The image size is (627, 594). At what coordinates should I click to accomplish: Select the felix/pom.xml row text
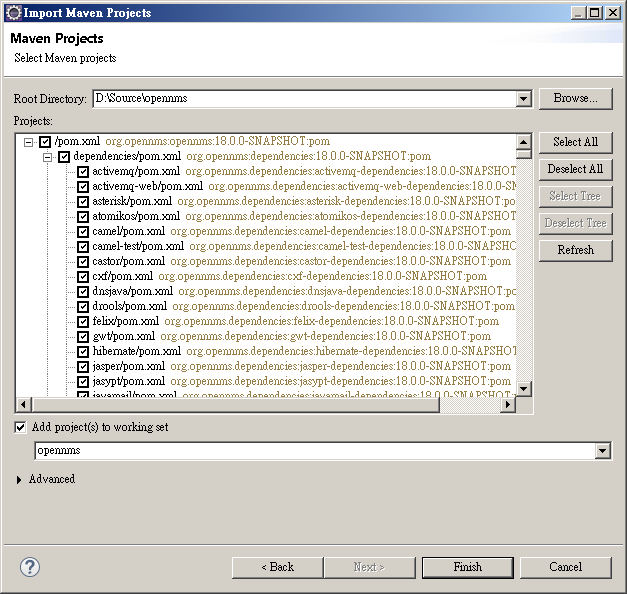tap(126, 322)
